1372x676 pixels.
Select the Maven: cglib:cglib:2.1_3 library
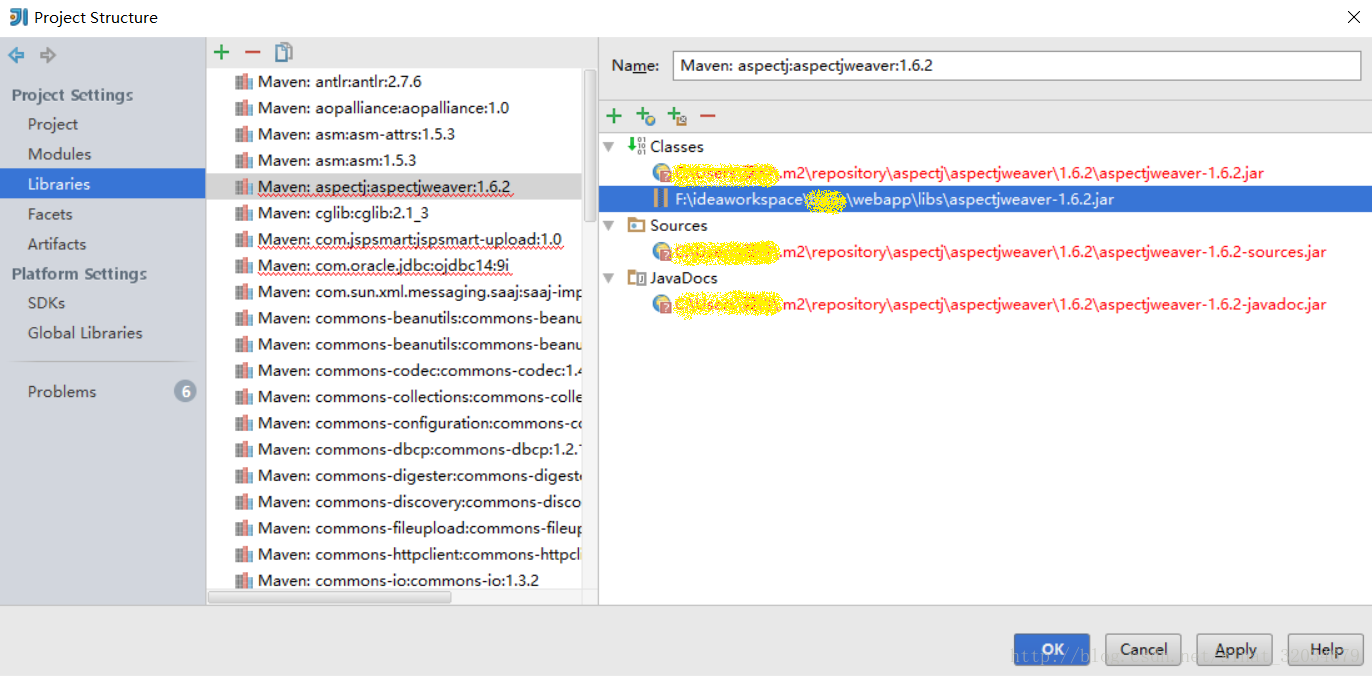330,212
